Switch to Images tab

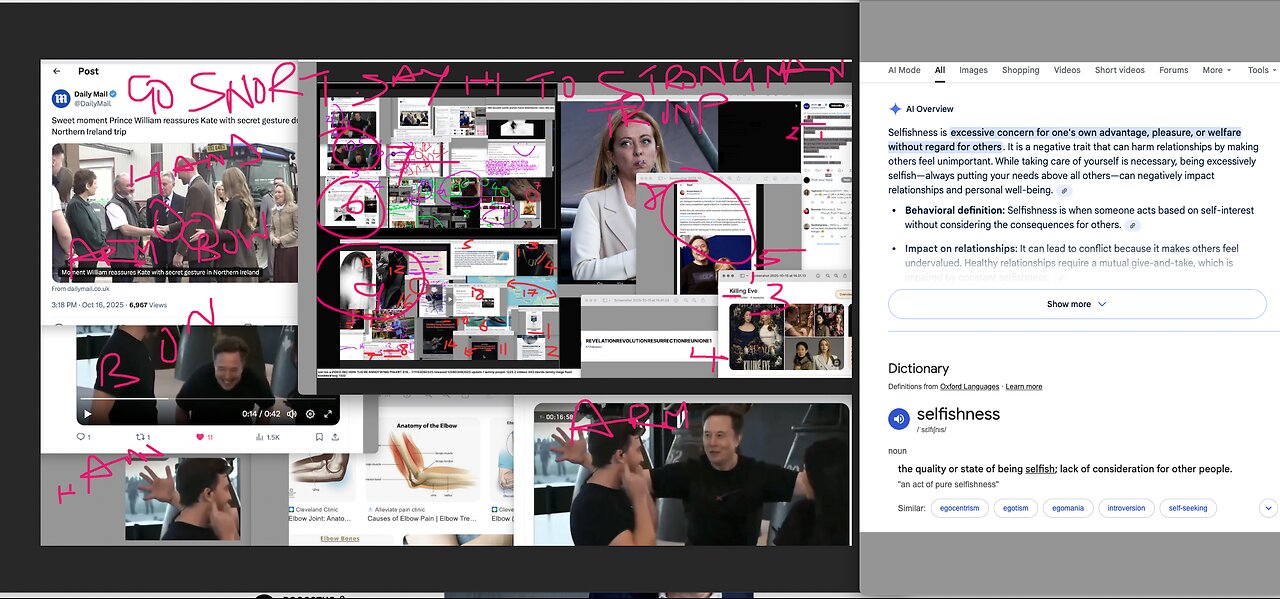pos(973,70)
